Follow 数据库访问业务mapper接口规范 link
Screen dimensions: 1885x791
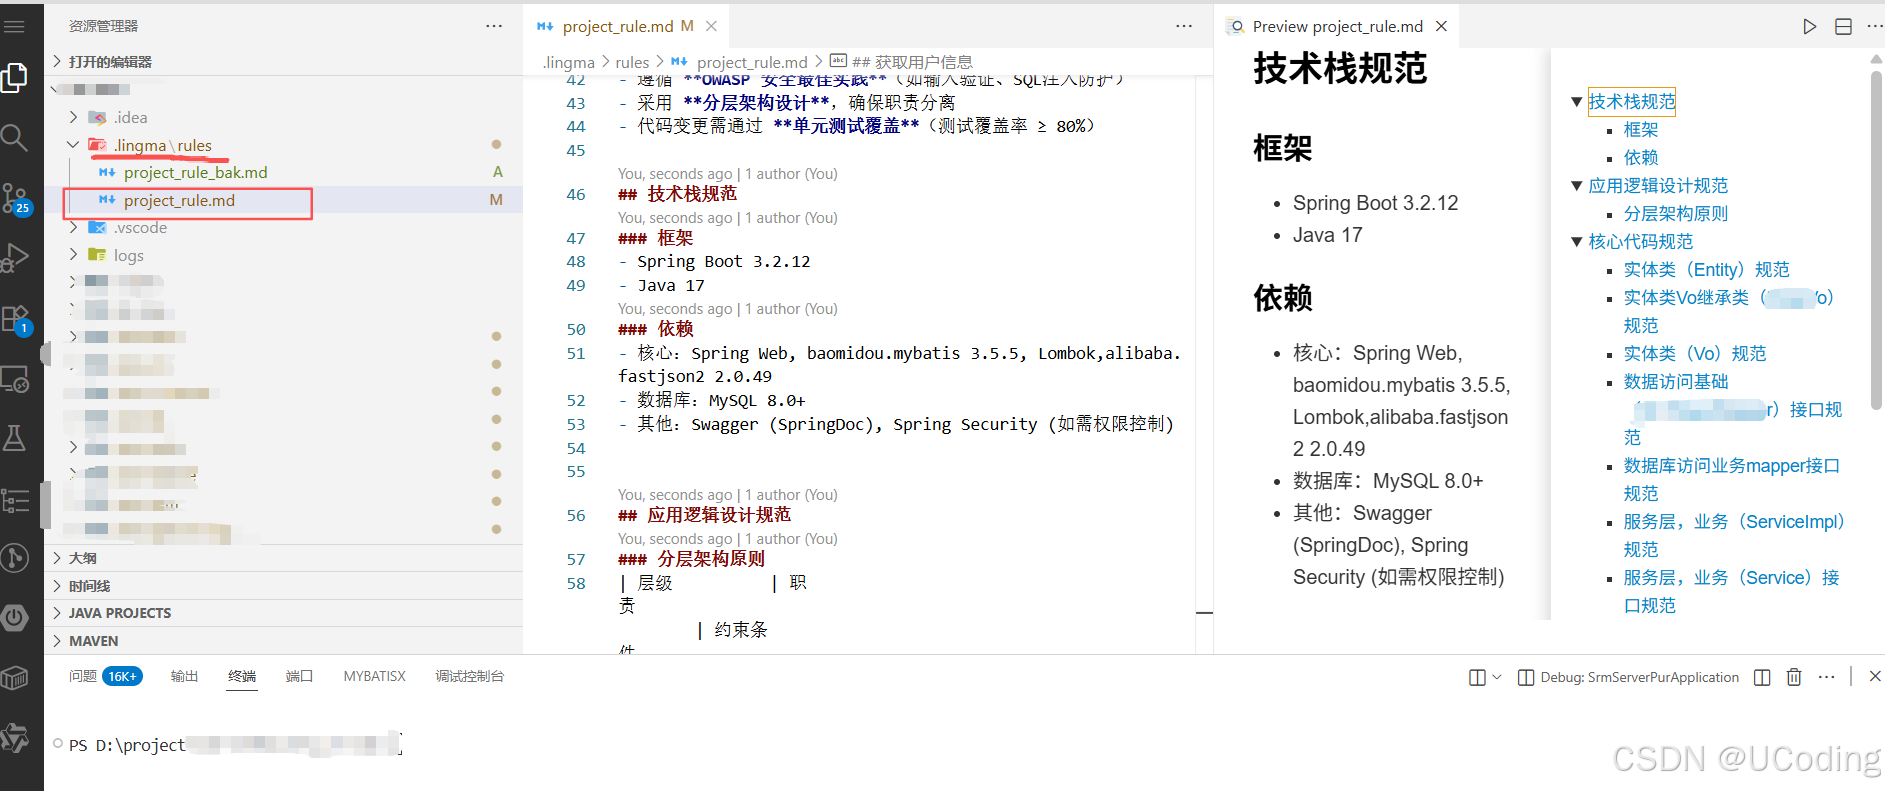(x=1732, y=479)
